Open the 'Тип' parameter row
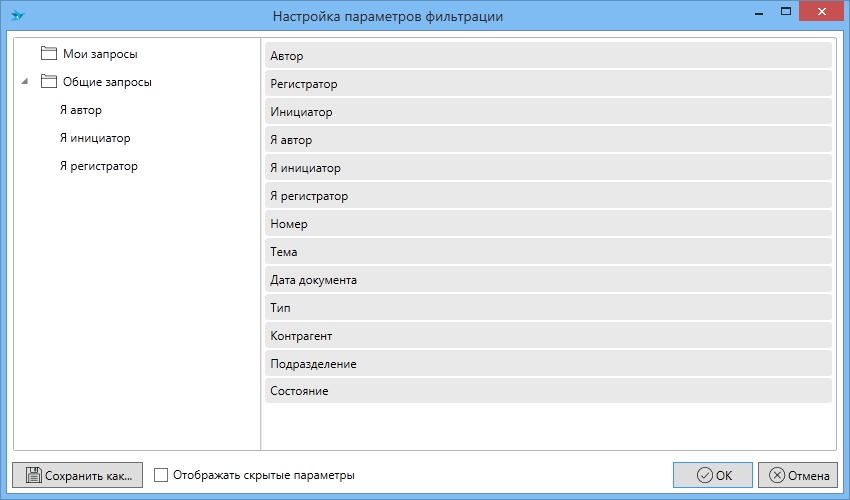Screen dimensions: 850x500 point(548,308)
